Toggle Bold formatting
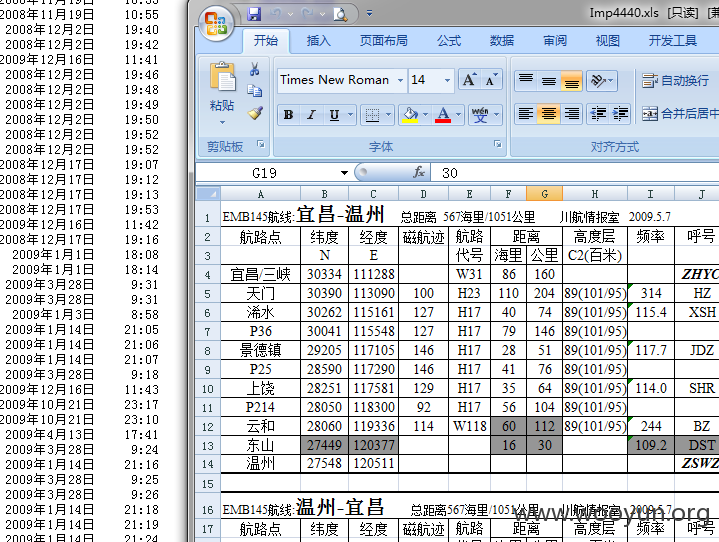Screen dimensions: 719x542 pos(288,115)
